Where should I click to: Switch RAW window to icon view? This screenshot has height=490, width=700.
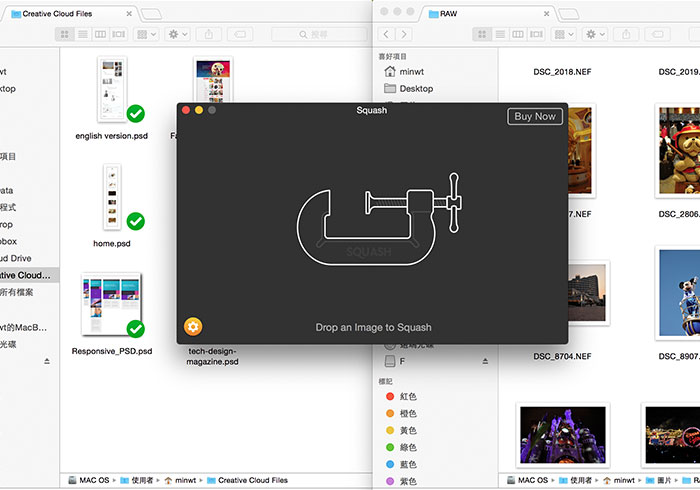click(482, 34)
